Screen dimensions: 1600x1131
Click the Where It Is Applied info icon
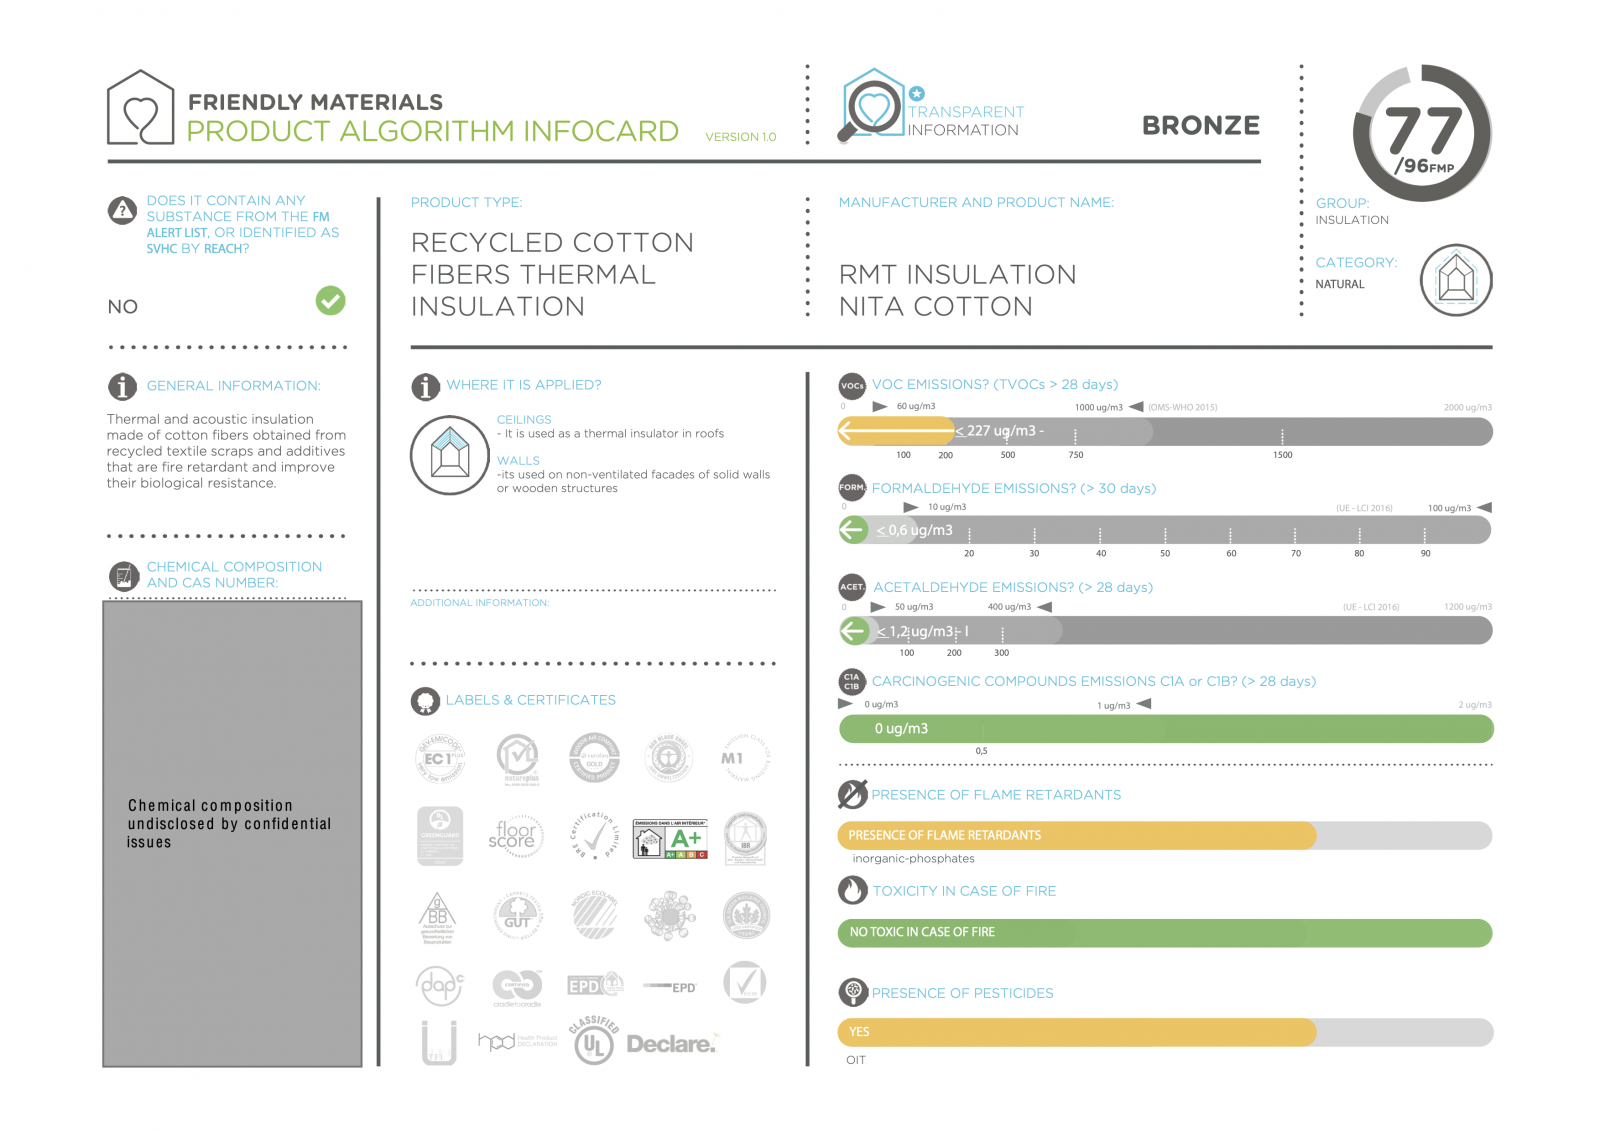[425, 386]
